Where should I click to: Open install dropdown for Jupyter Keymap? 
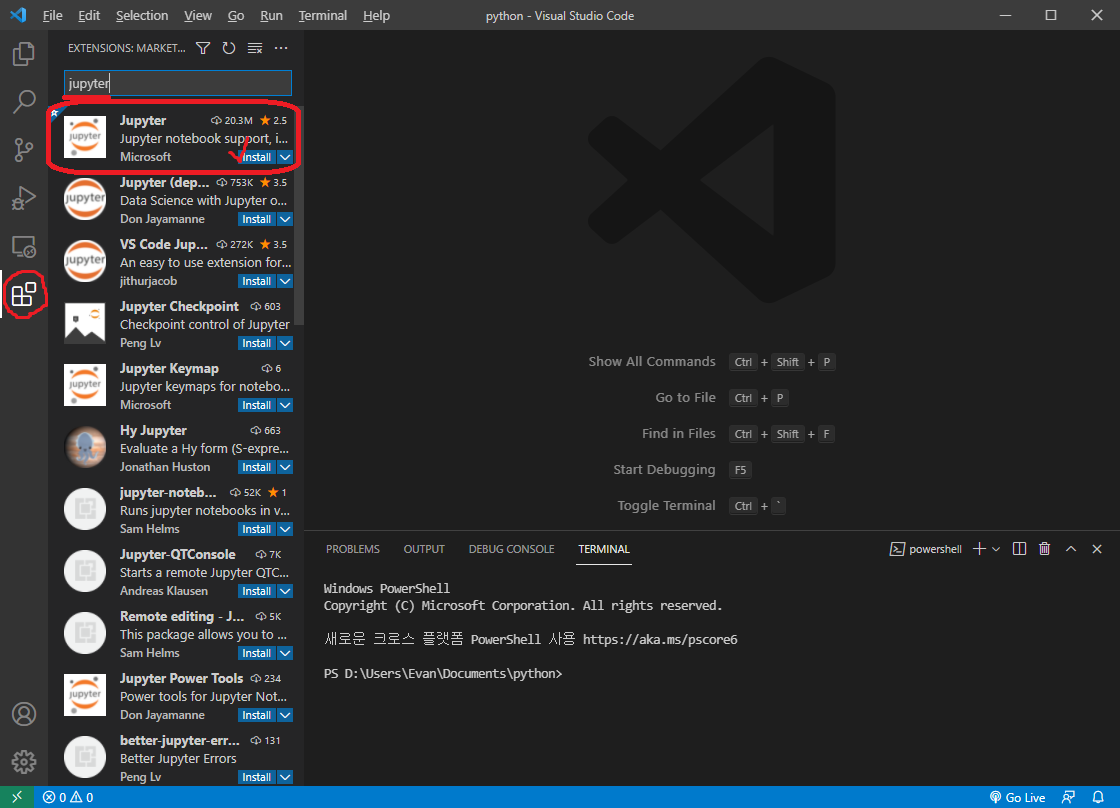[285, 405]
